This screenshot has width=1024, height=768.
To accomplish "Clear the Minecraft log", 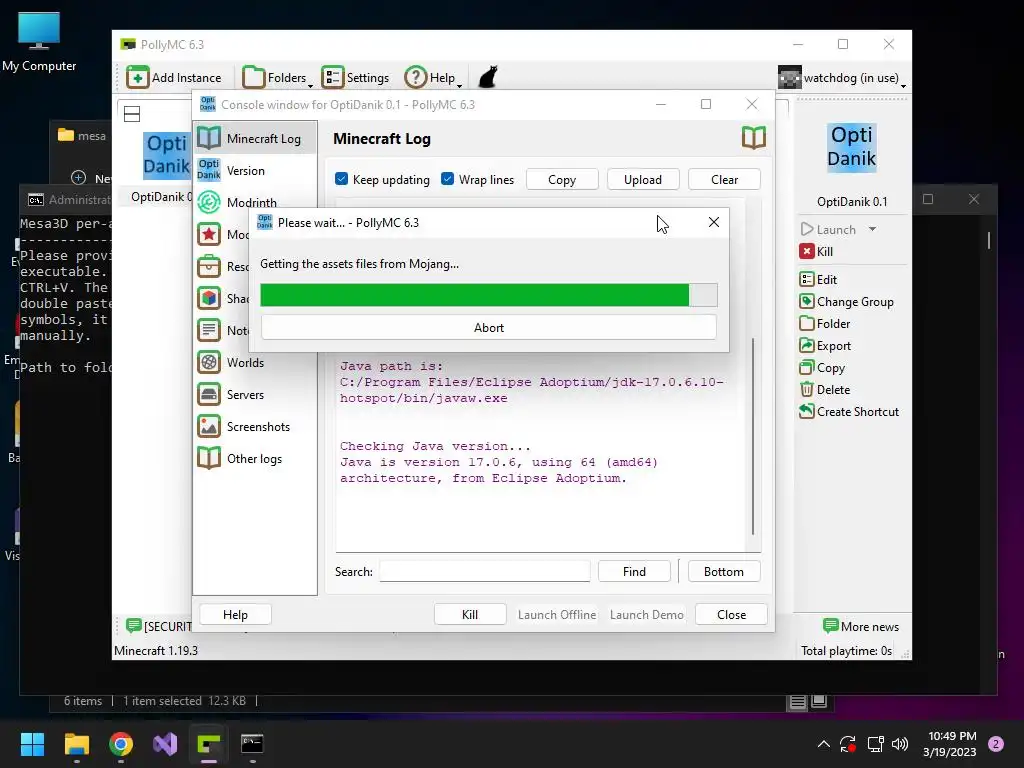I will pos(724,180).
